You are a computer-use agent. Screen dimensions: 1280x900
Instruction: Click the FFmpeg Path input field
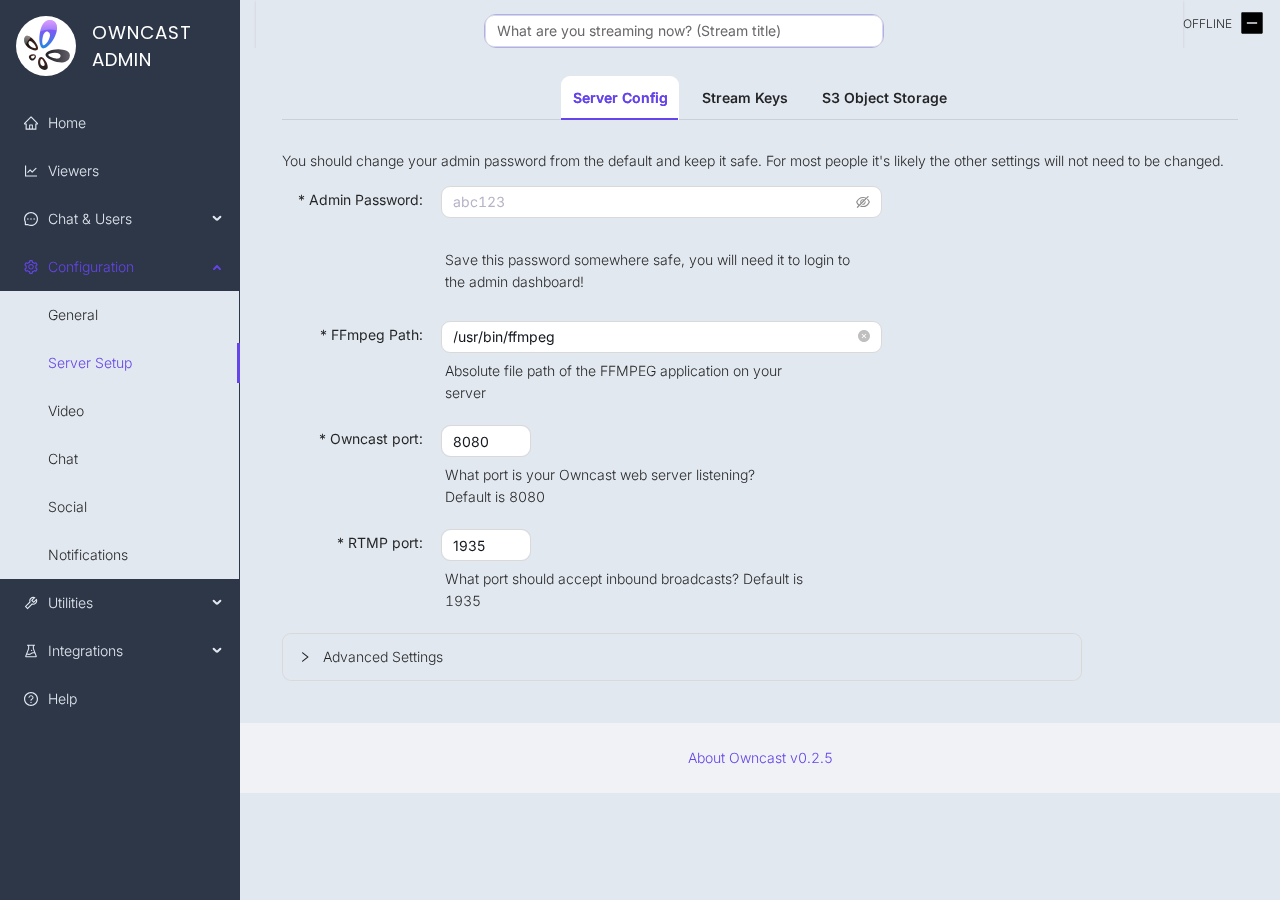tap(661, 337)
